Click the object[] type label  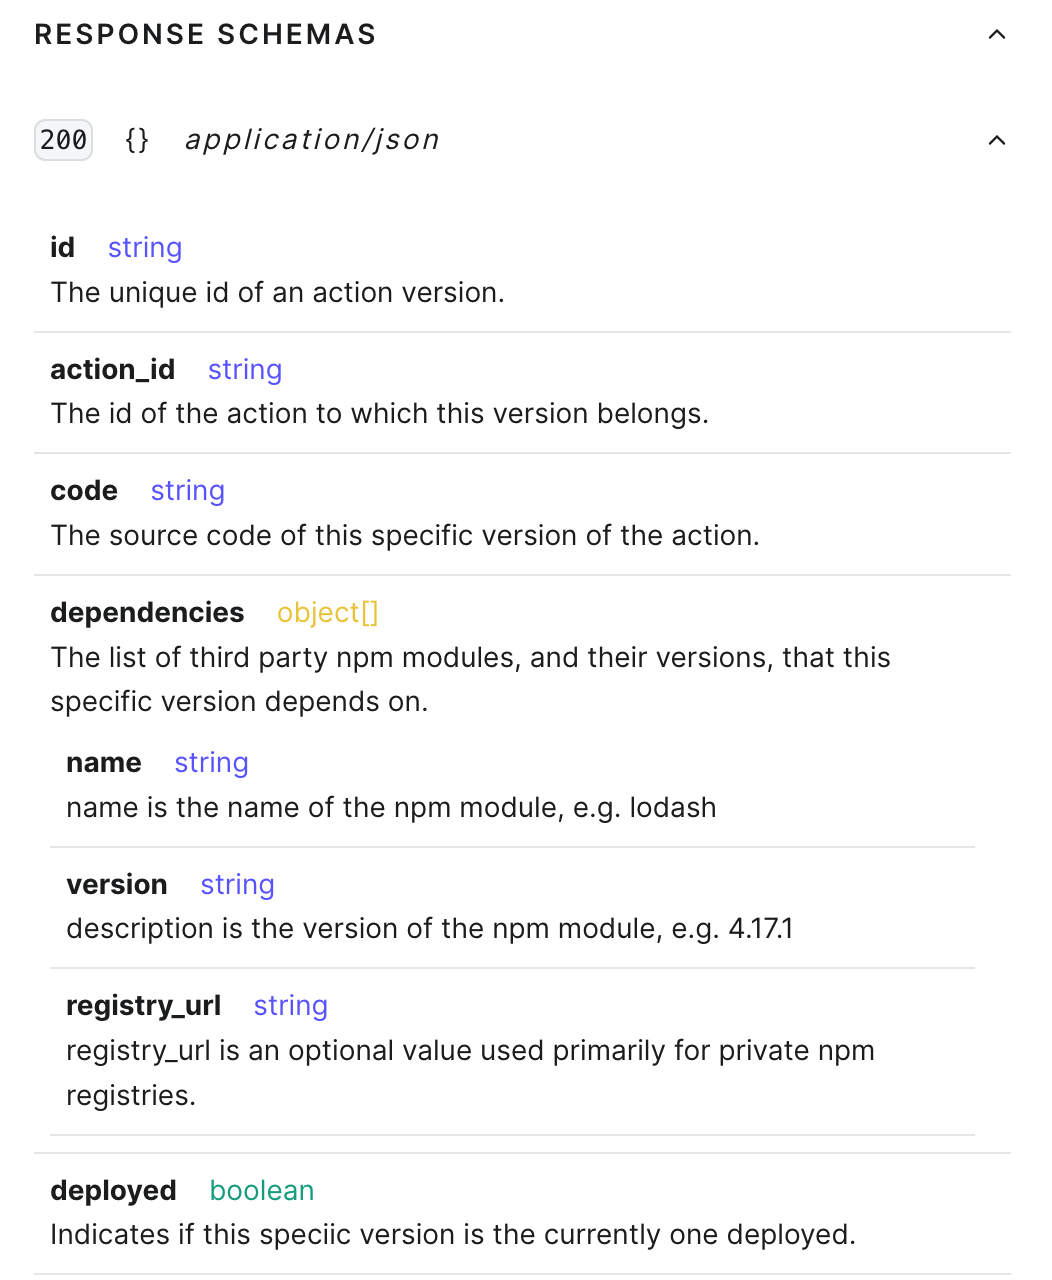[x=328, y=612]
